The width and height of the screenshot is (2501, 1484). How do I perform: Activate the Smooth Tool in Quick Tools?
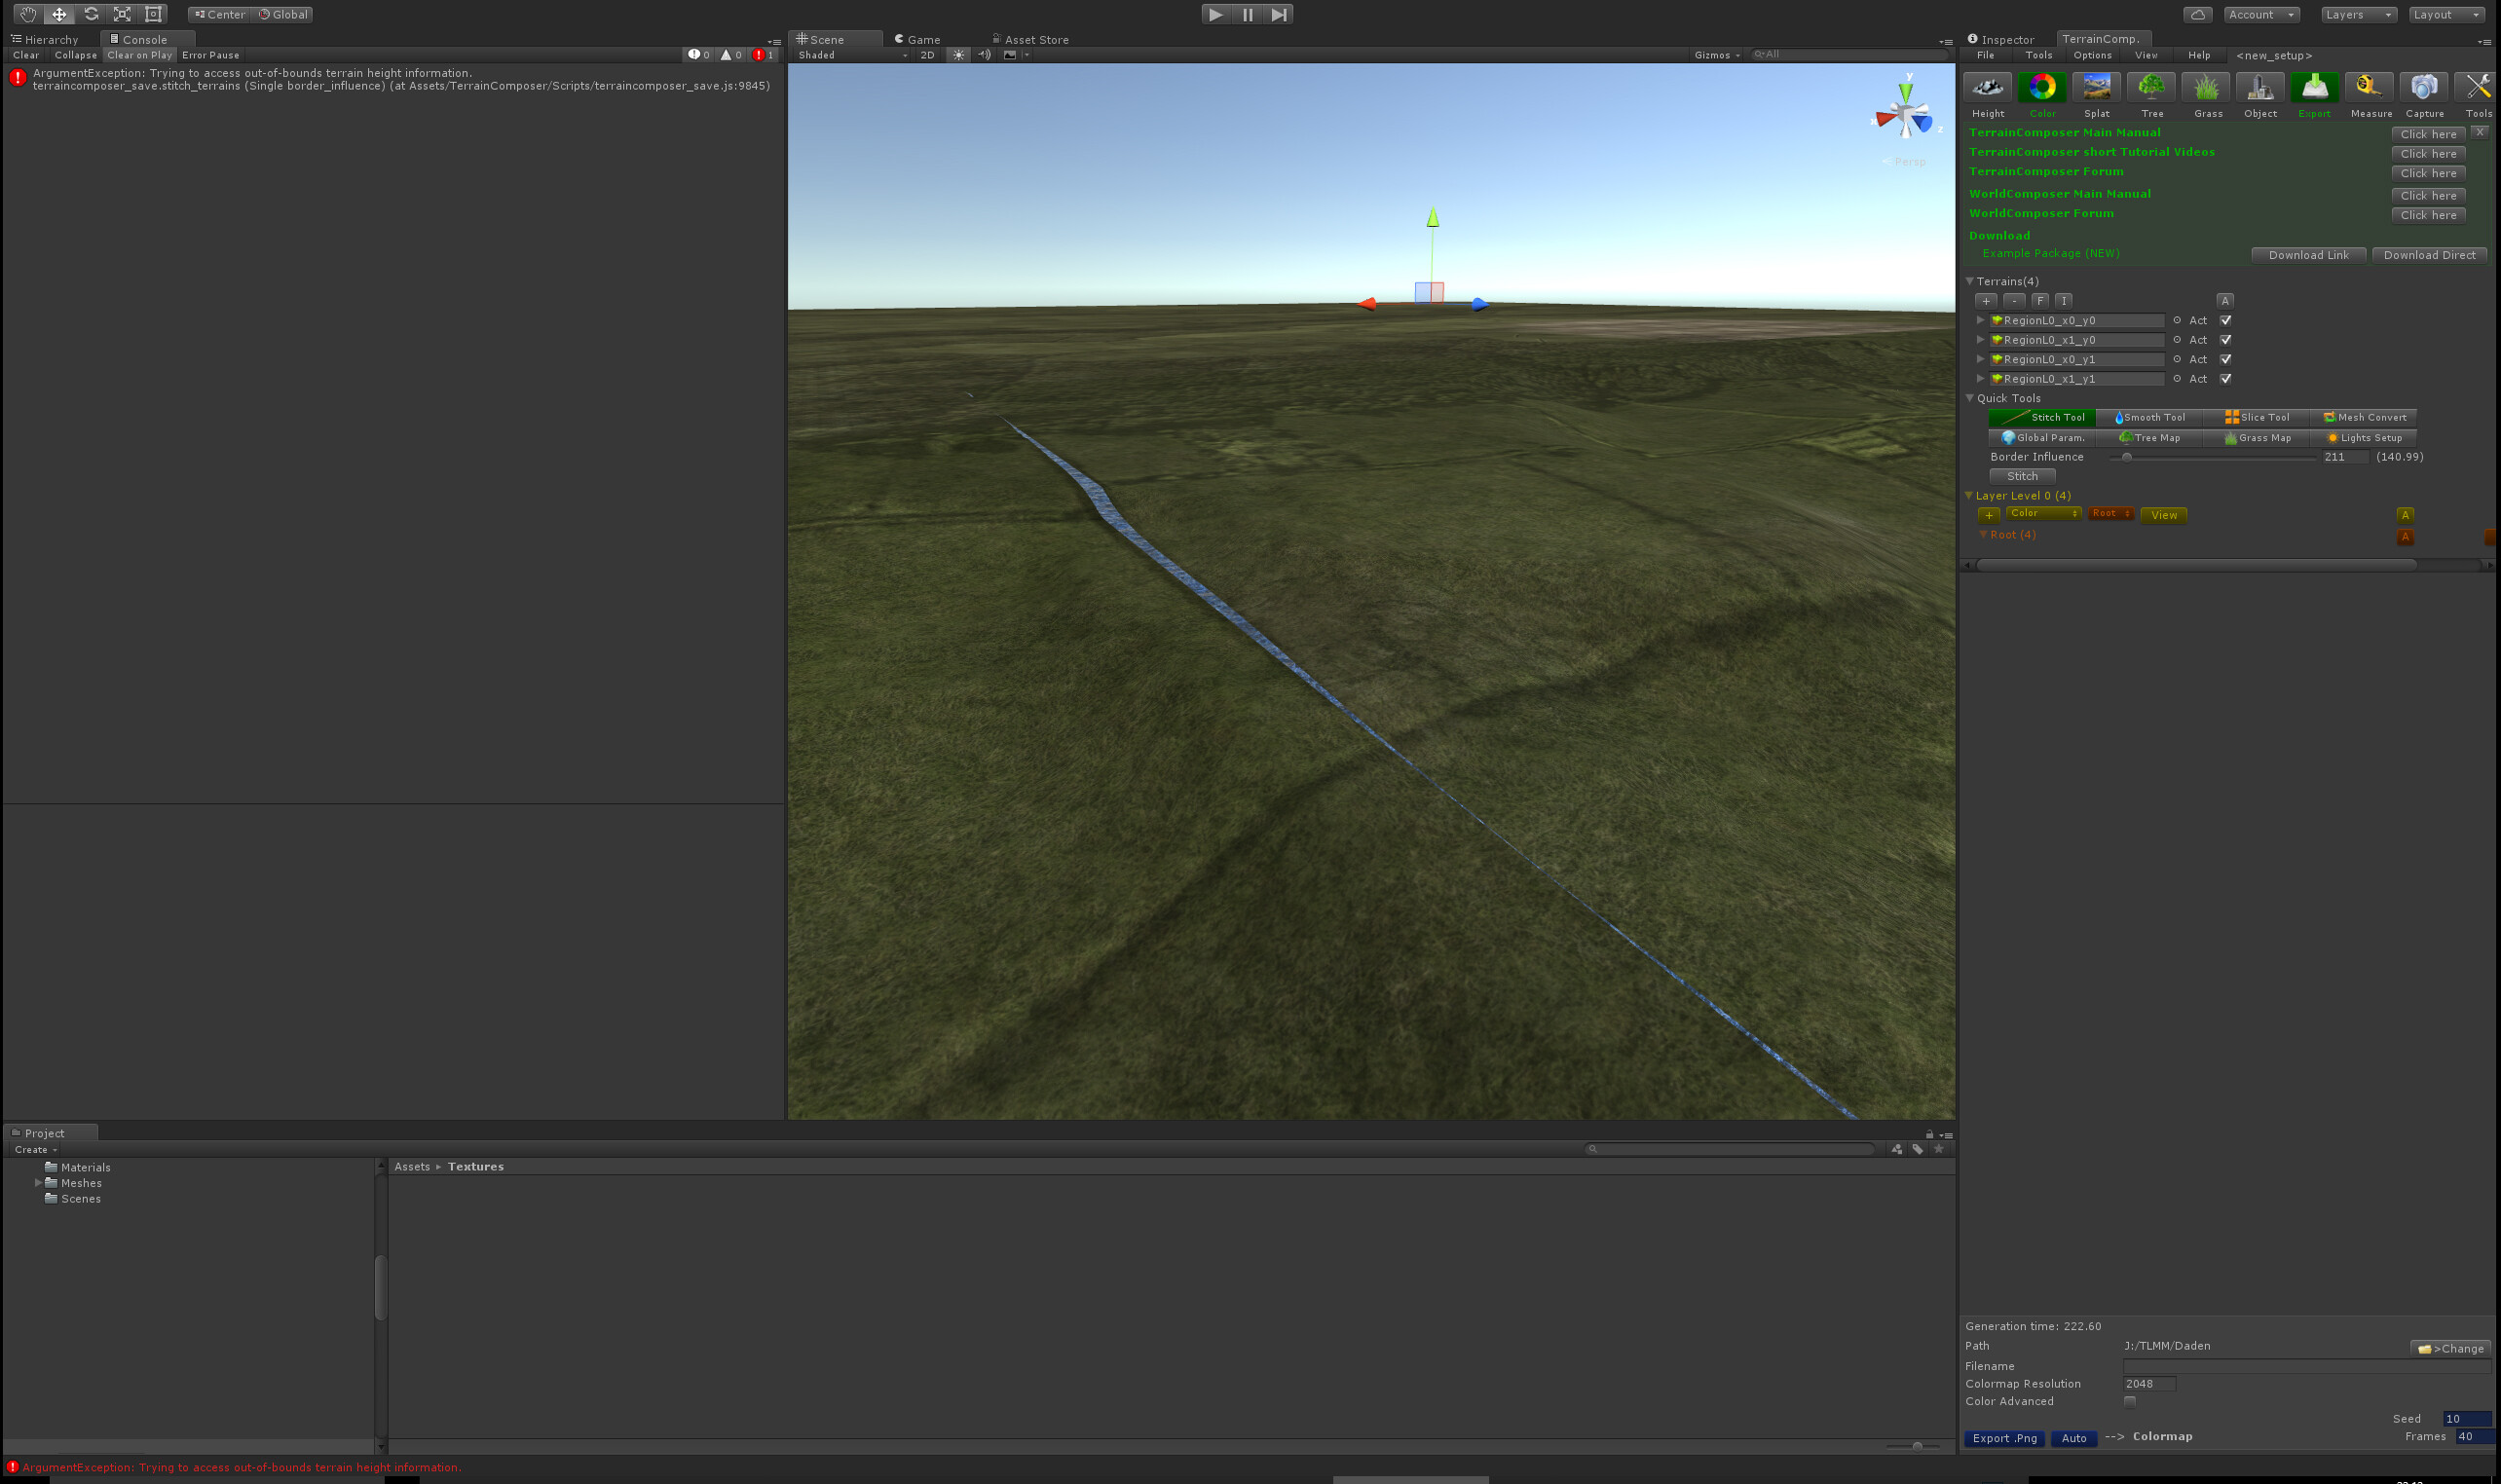pyautogui.click(x=2149, y=417)
